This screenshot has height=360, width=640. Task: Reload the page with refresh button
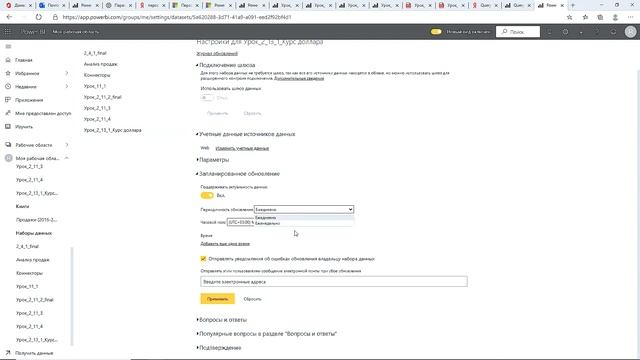[38, 17]
